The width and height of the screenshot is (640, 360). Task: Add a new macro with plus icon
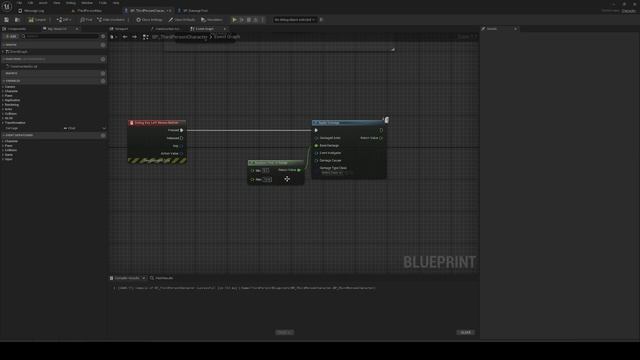click(x=103, y=73)
